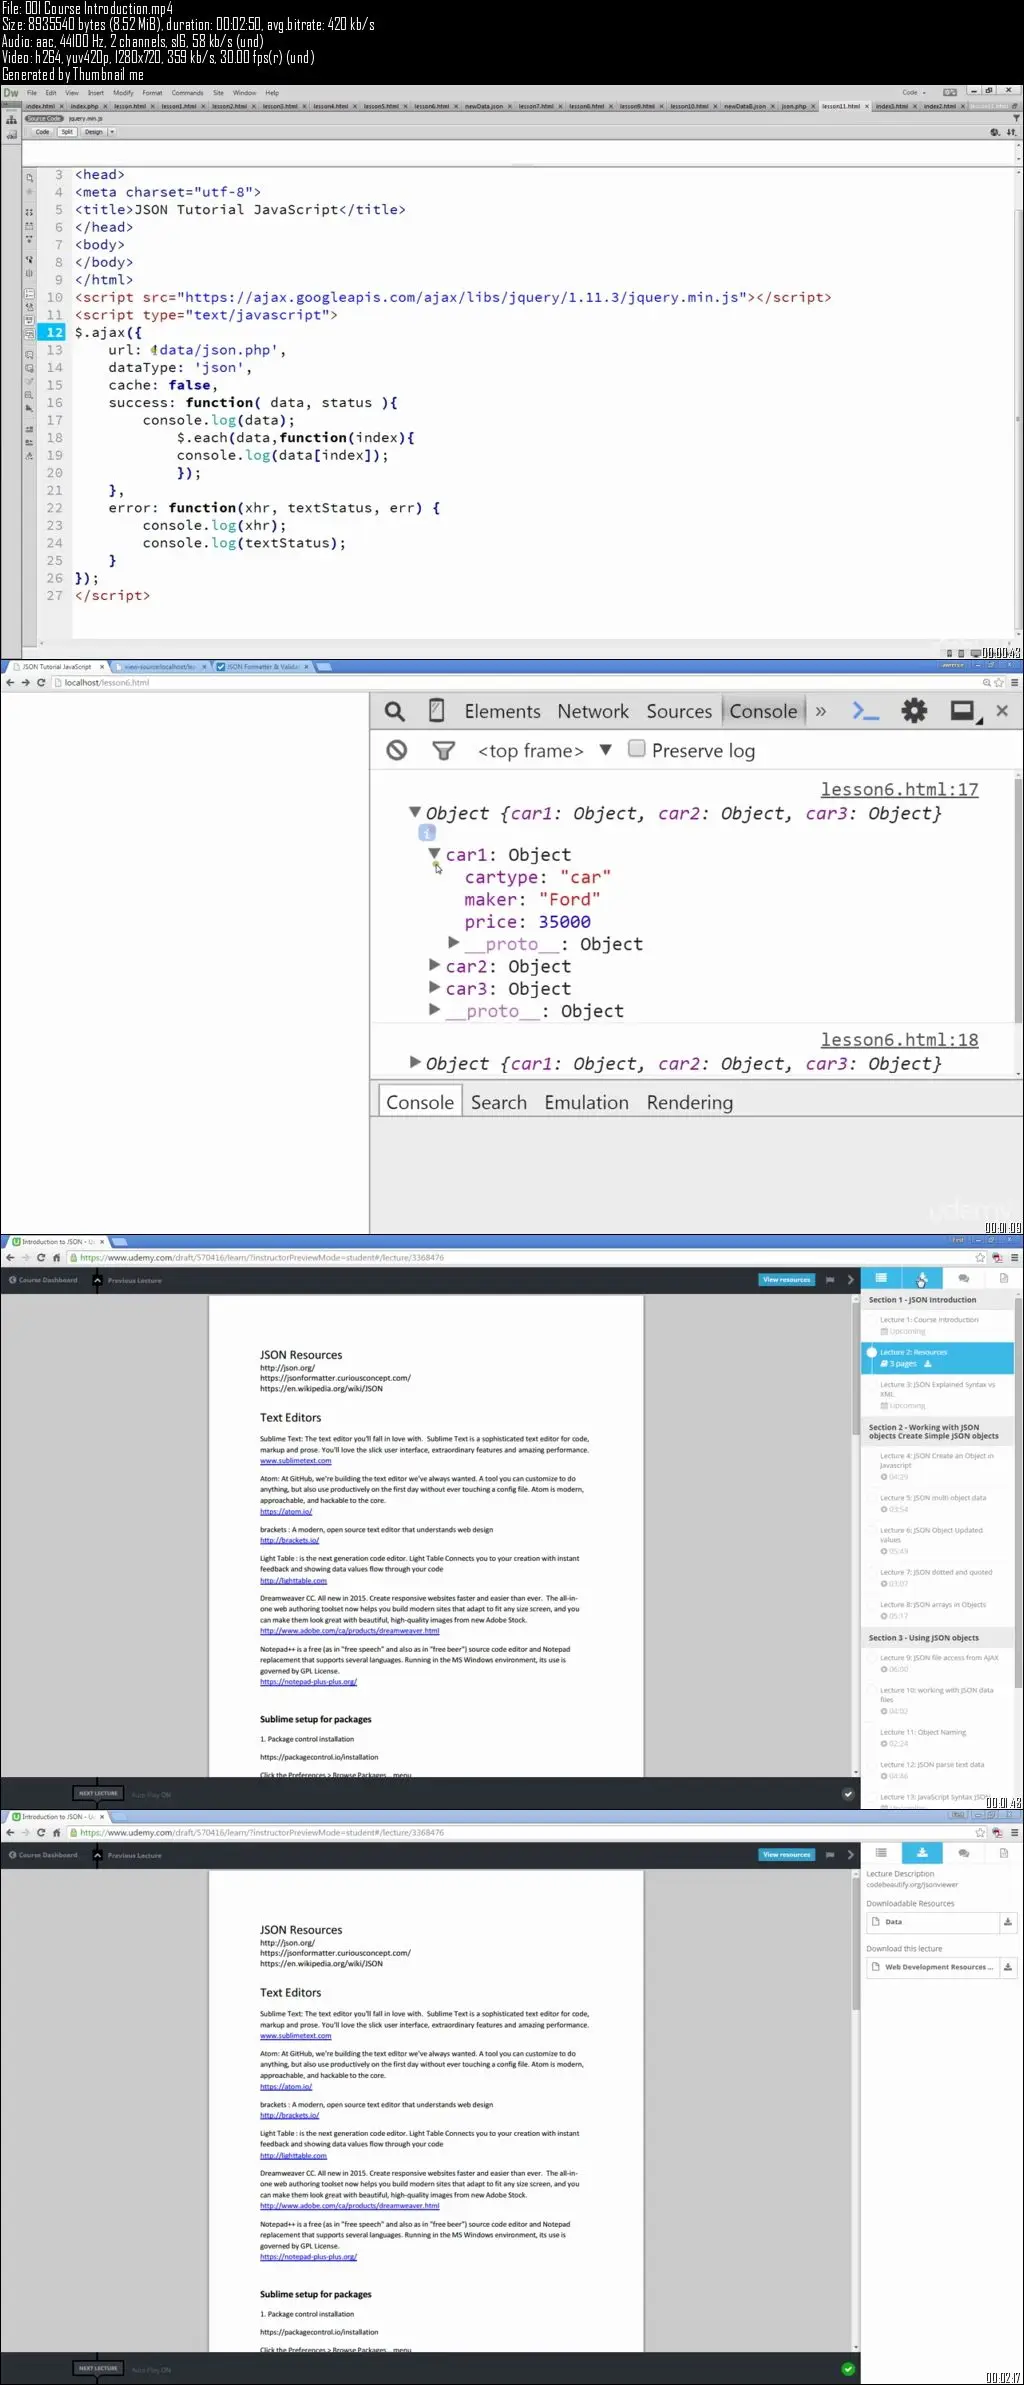Open curriculum list icon in third frame
The image size is (1024, 2385).
pyautogui.click(x=881, y=1278)
